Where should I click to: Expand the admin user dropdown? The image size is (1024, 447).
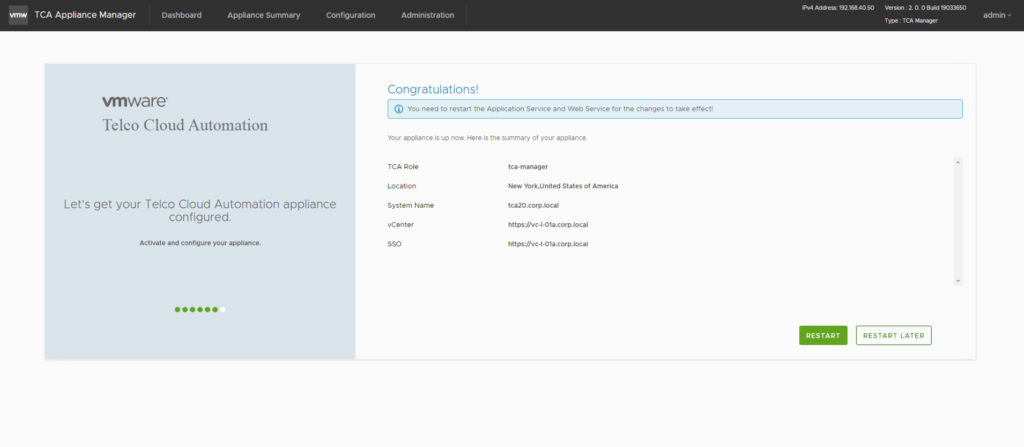997,15
